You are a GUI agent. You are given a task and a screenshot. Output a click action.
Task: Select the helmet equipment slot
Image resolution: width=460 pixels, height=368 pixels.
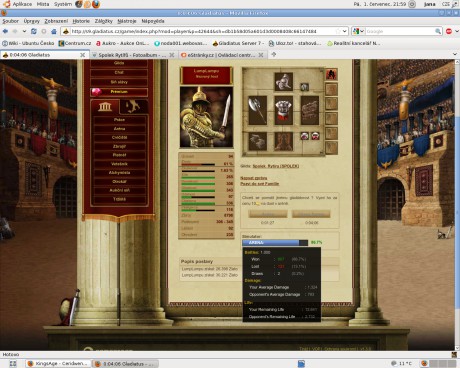coord(283,82)
